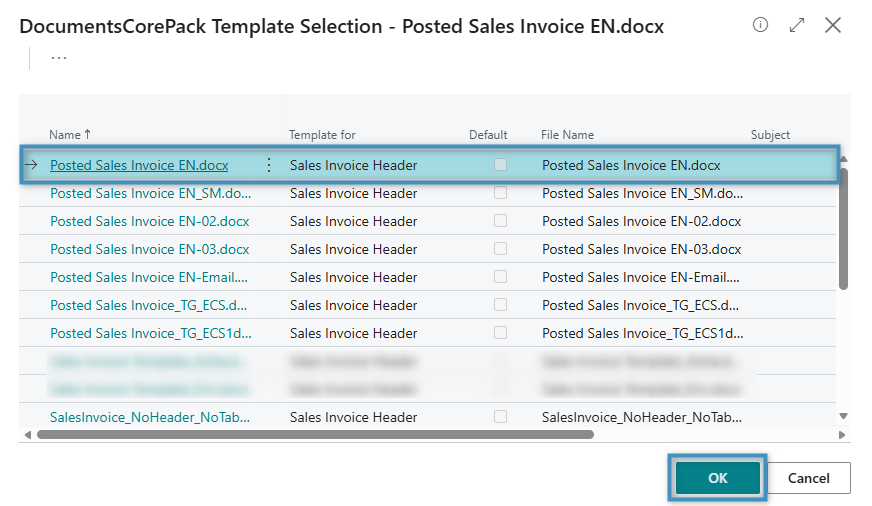Select File Name cell SalesInvoice_NoHeader_NoTab

[642, 417]
